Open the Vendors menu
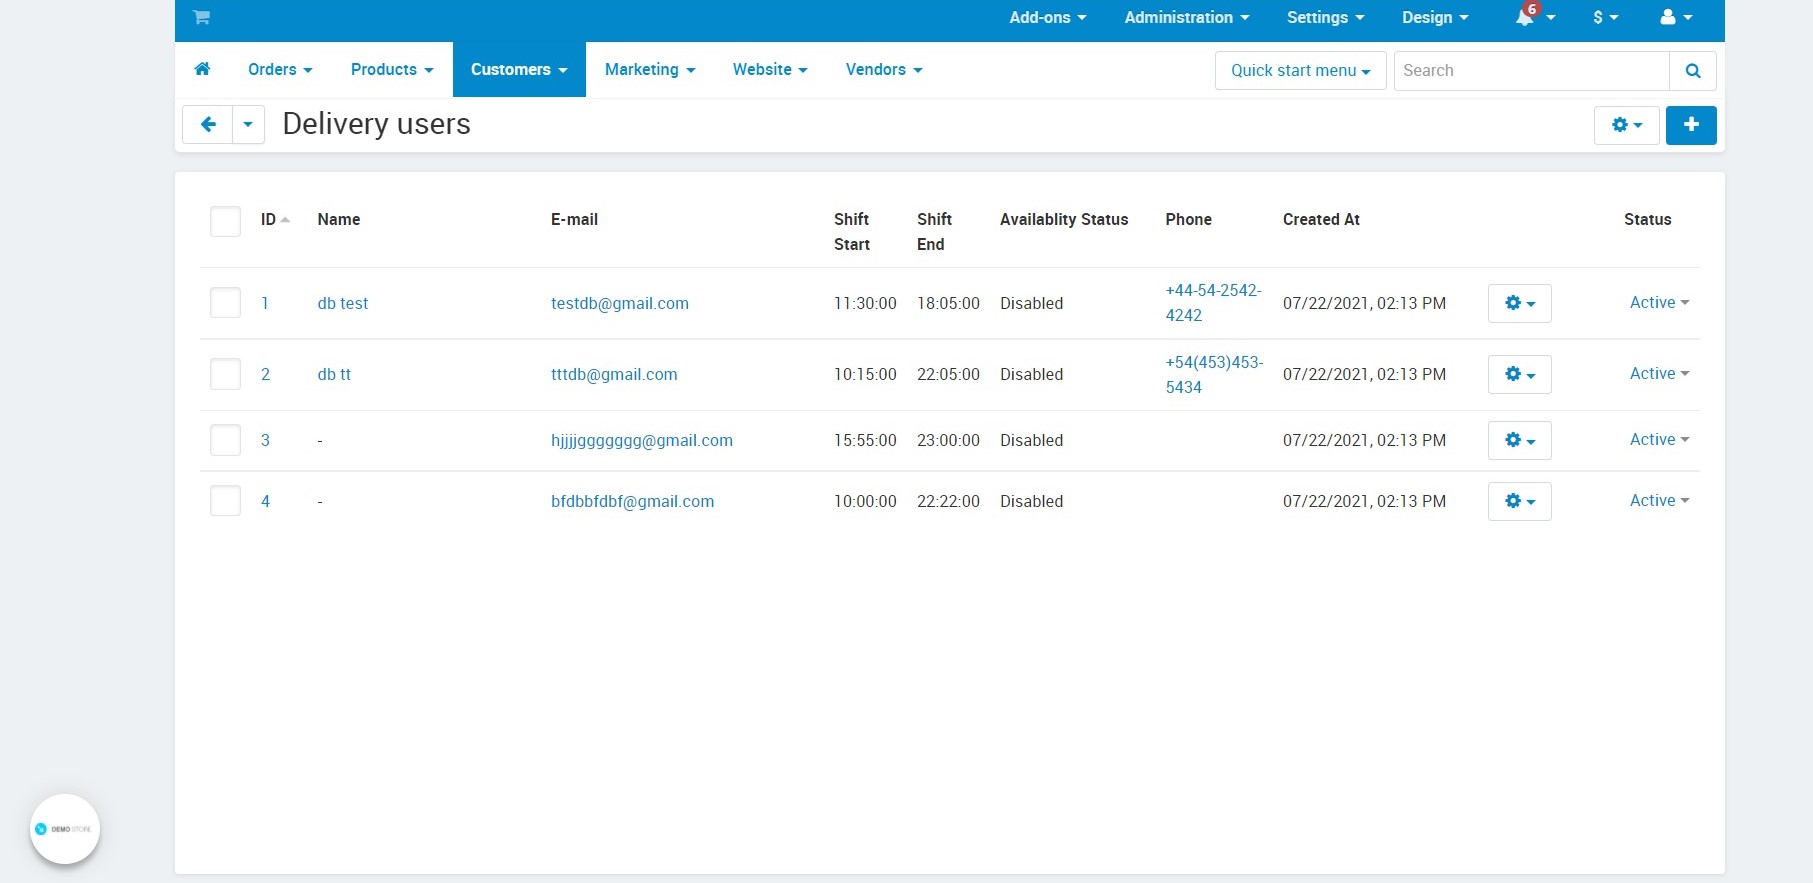1813x883 pixels. 884,69
